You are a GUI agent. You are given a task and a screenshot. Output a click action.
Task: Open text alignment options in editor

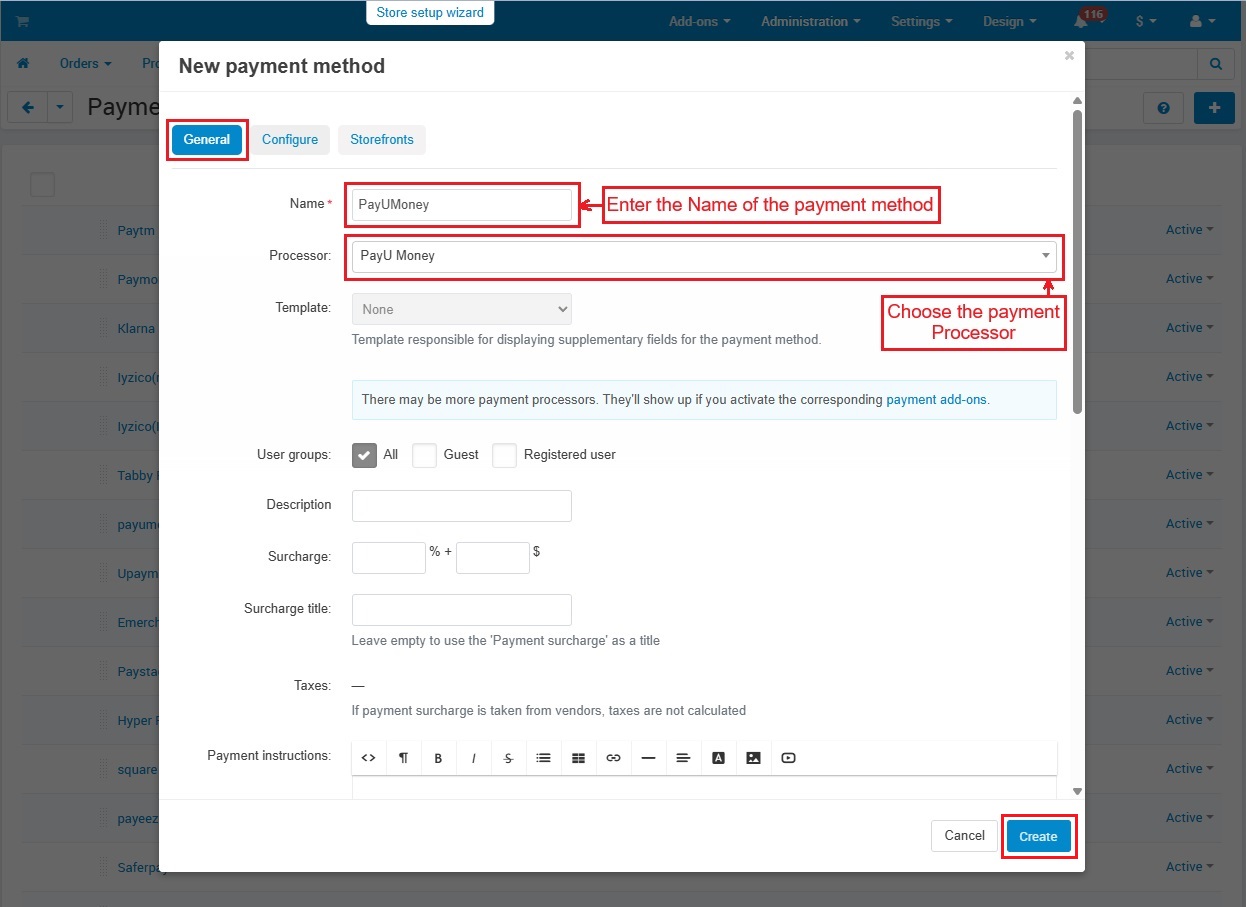683,758
